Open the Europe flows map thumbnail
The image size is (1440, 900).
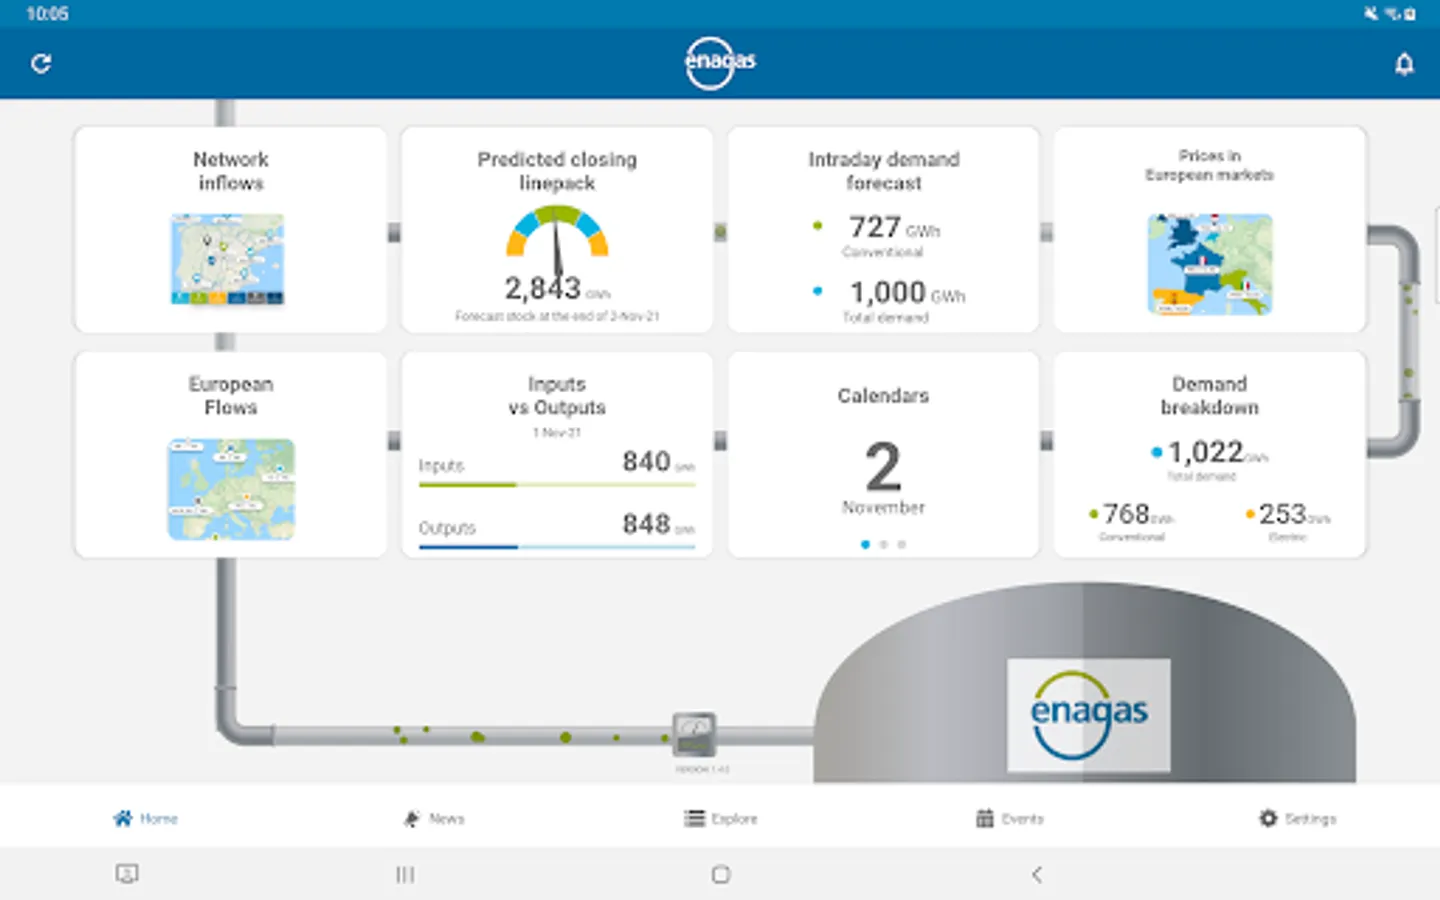point(231,489)
